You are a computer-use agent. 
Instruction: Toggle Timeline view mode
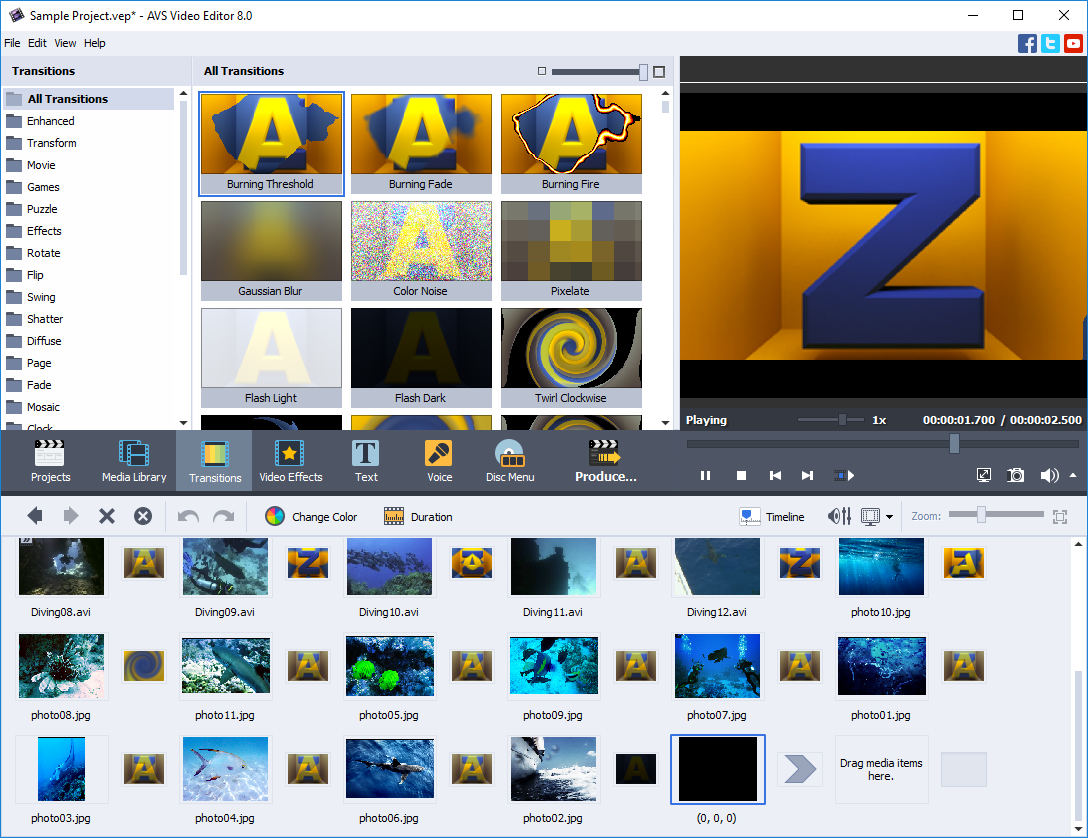[x=772, y=516]
